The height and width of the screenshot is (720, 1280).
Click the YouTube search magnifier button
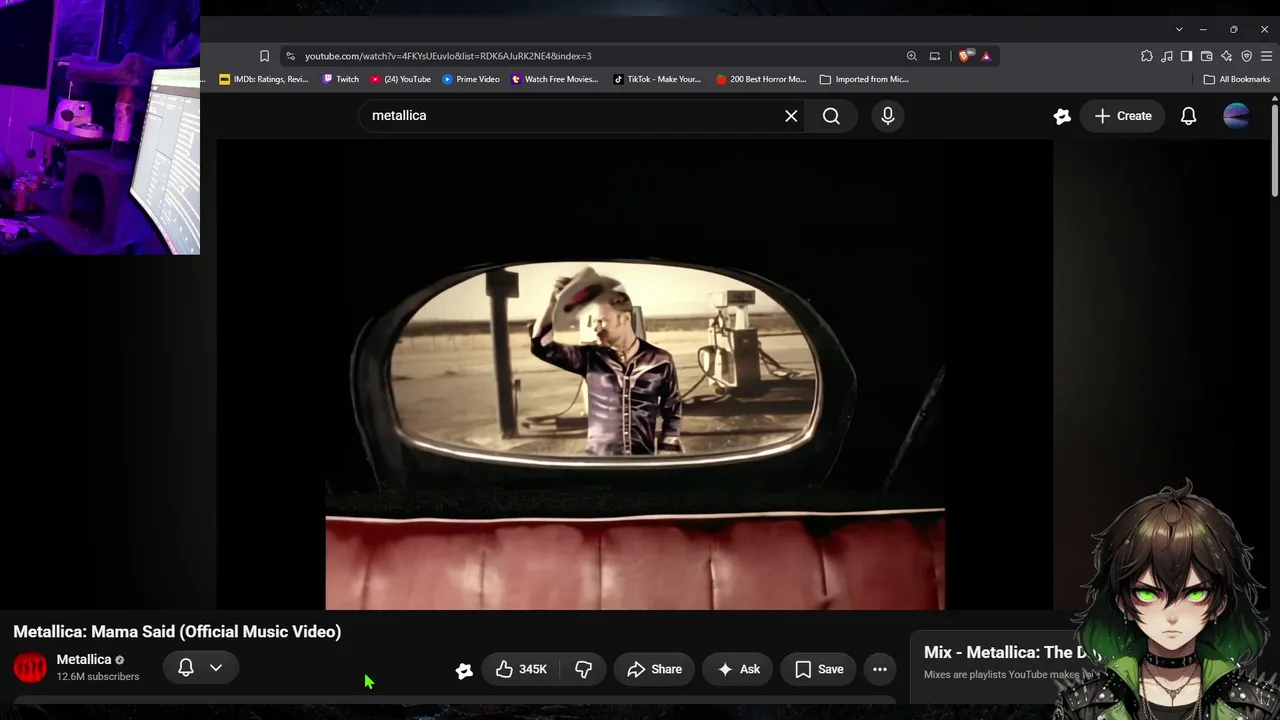(831, 116)
